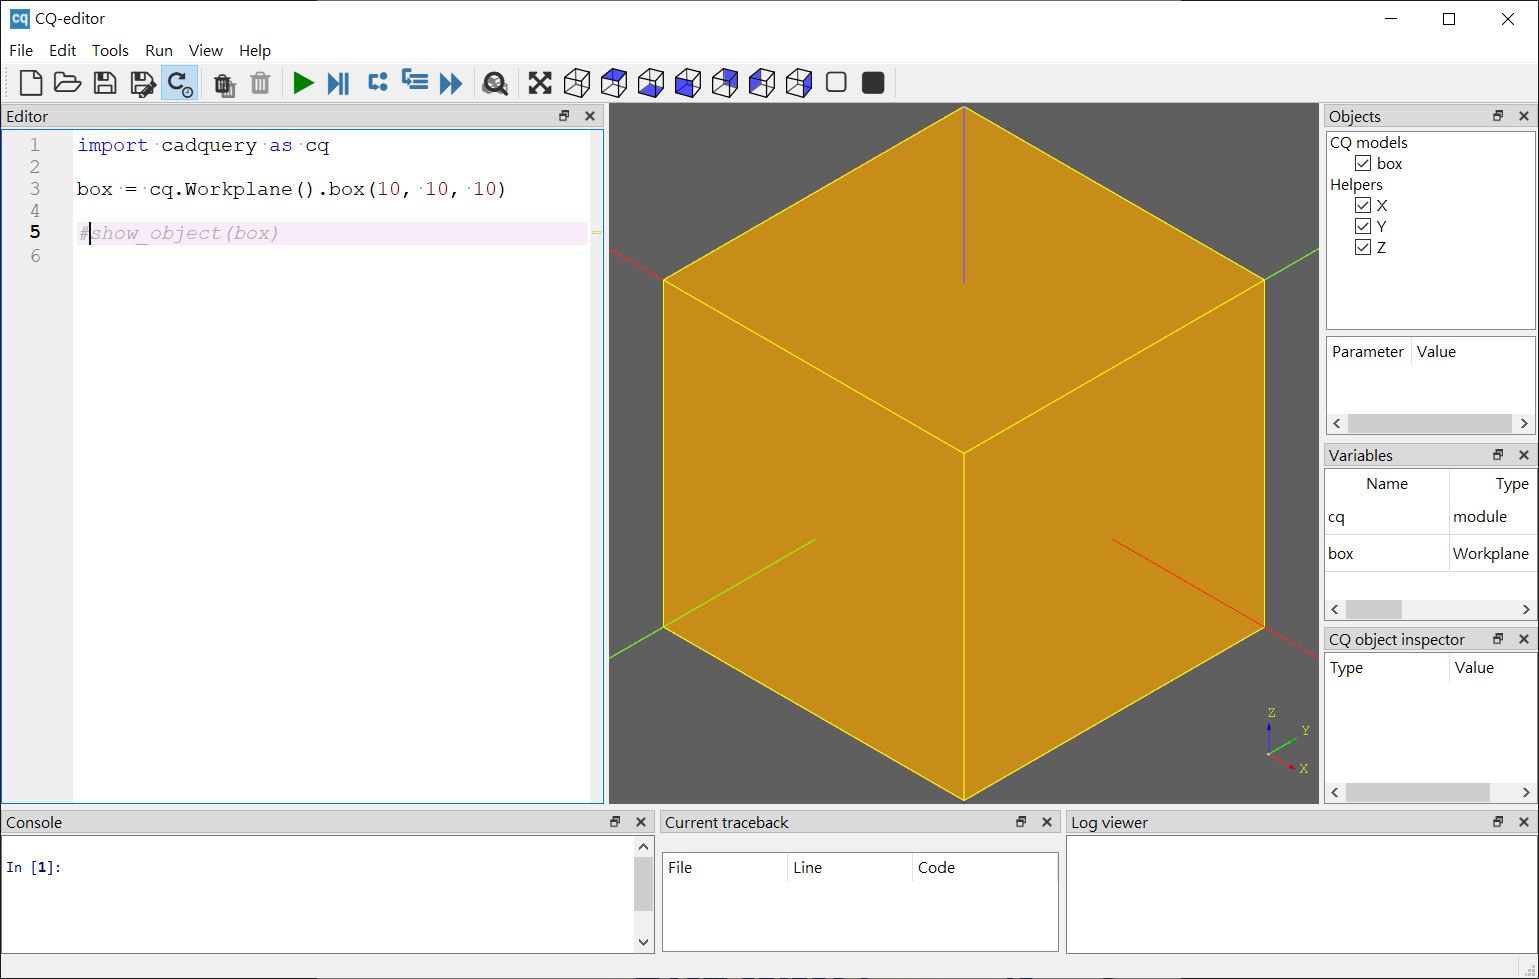This screenshot has height=979, width=1539.
Task: Select the right view cube icon
Action: click(x=799, y=83)
